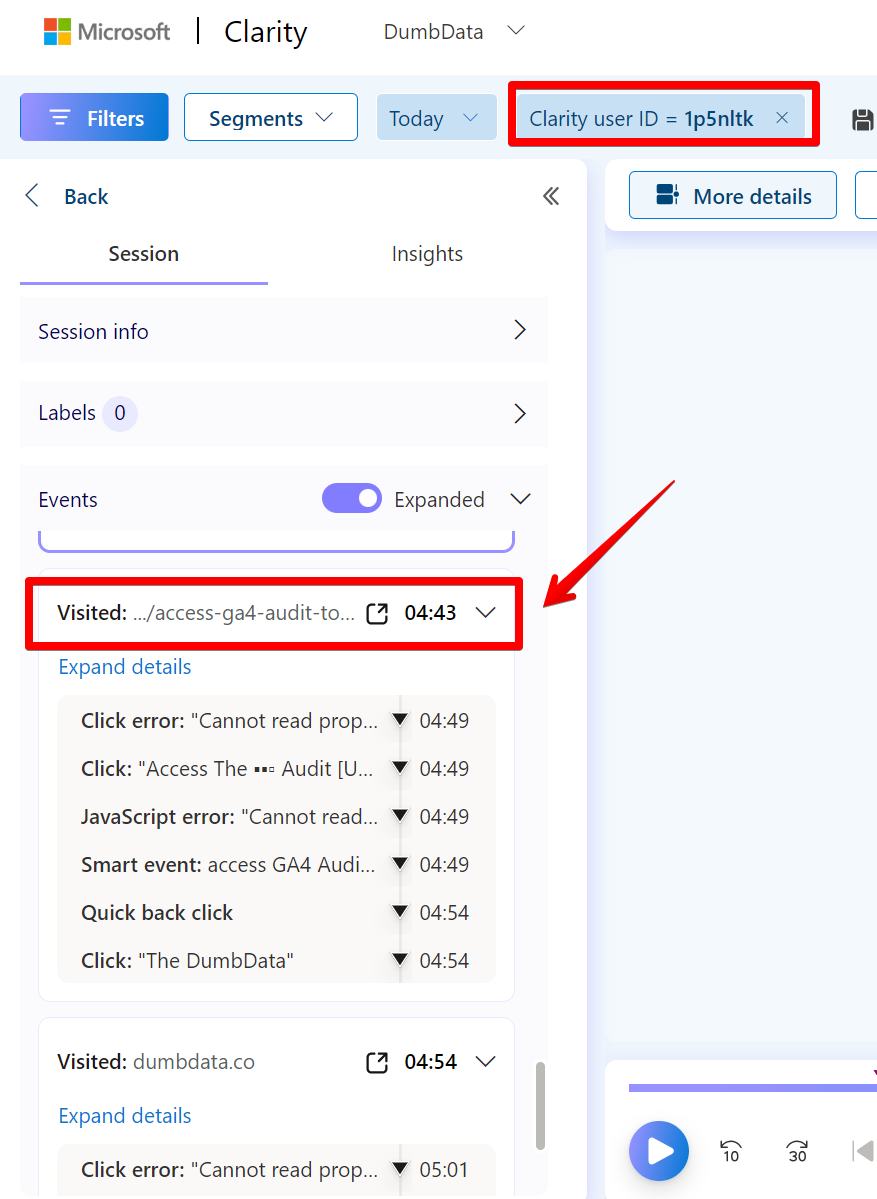
Task: Toggle the Events Expanded switch off
Action: 352,498
